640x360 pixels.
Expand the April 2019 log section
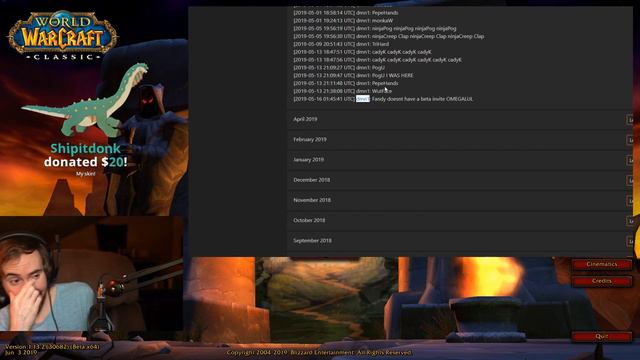coord(460,119)
